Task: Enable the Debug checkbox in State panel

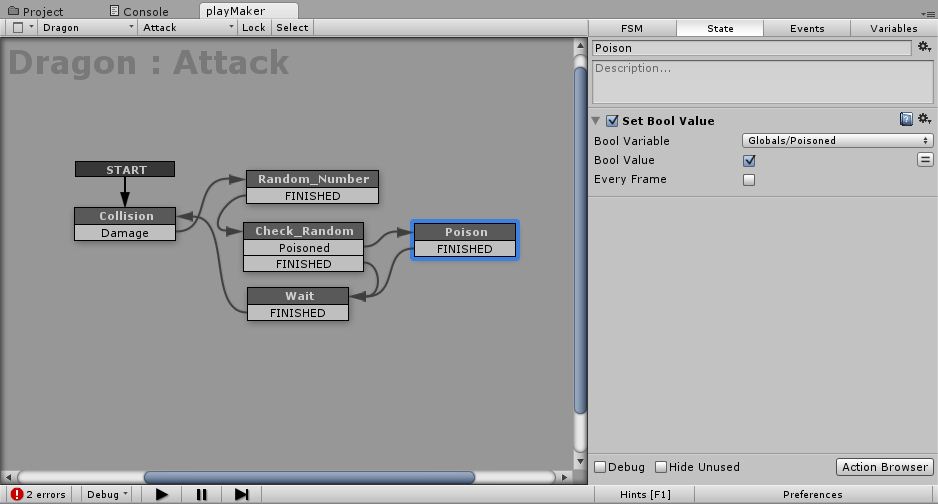Action: (x=600, y=467)
